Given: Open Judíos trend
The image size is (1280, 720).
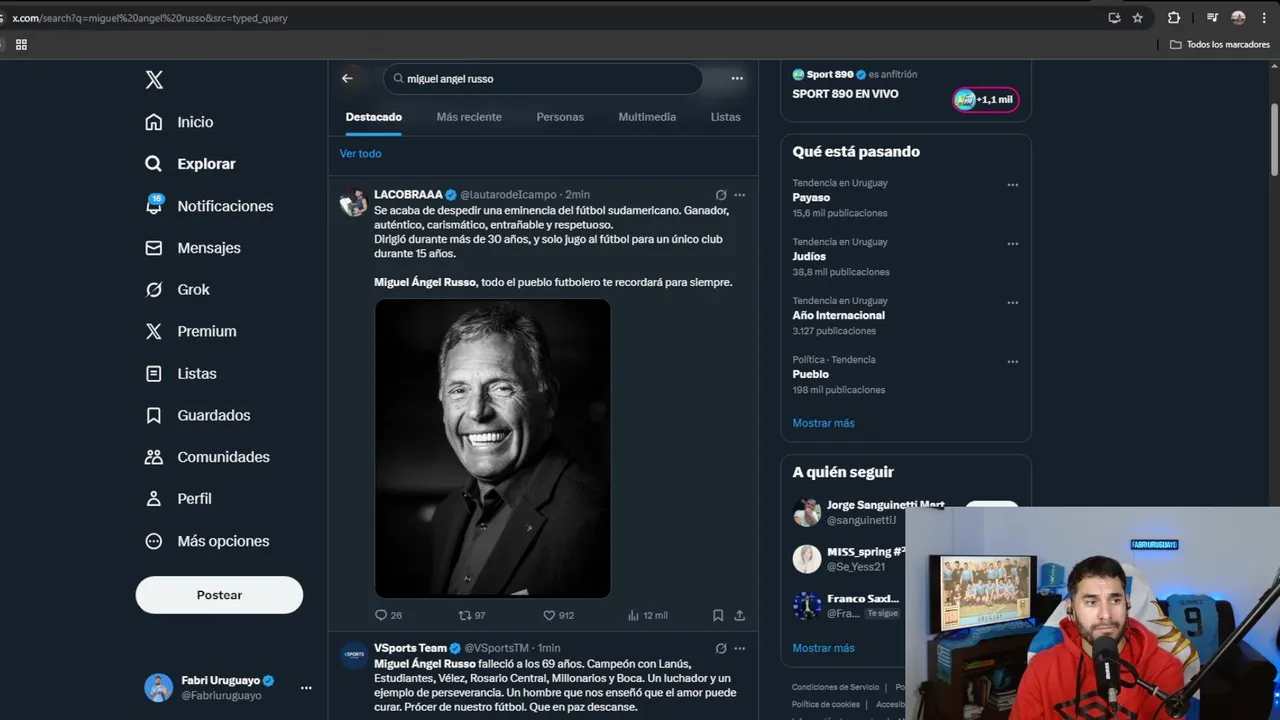Looking at the screenshot, I should pyautogui.click(x=809, y=257).
